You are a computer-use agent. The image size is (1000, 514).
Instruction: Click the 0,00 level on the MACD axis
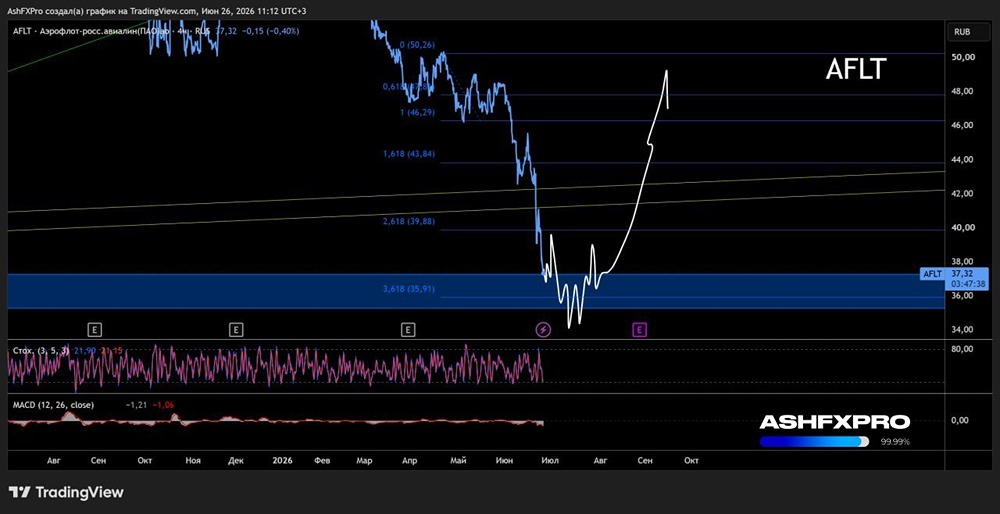pos(959,420)
